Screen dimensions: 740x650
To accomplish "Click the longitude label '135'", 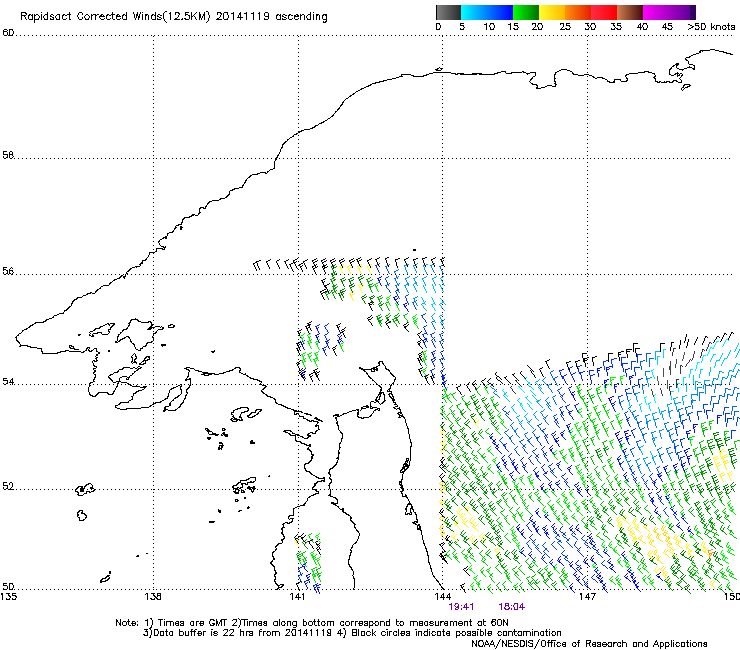I will (x=9, y=597).
